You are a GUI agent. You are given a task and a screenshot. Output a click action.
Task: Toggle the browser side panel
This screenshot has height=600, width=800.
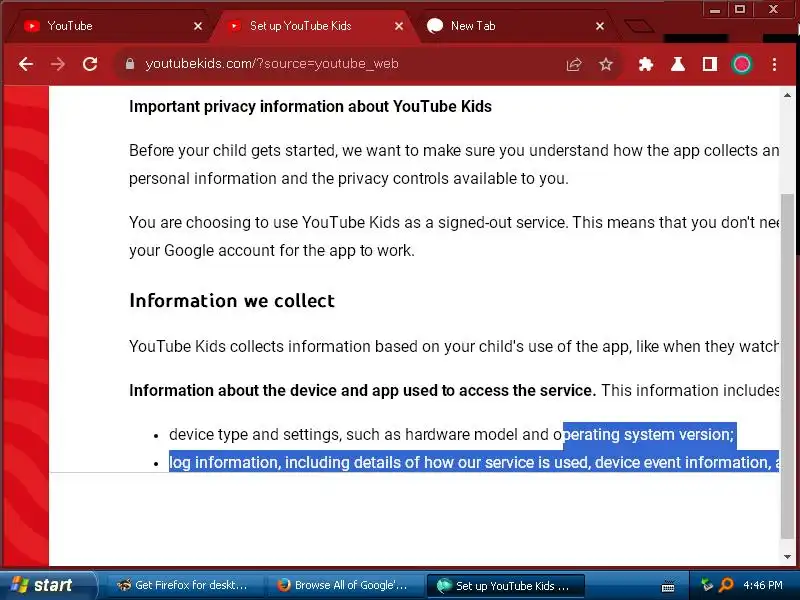coord(710,64)
